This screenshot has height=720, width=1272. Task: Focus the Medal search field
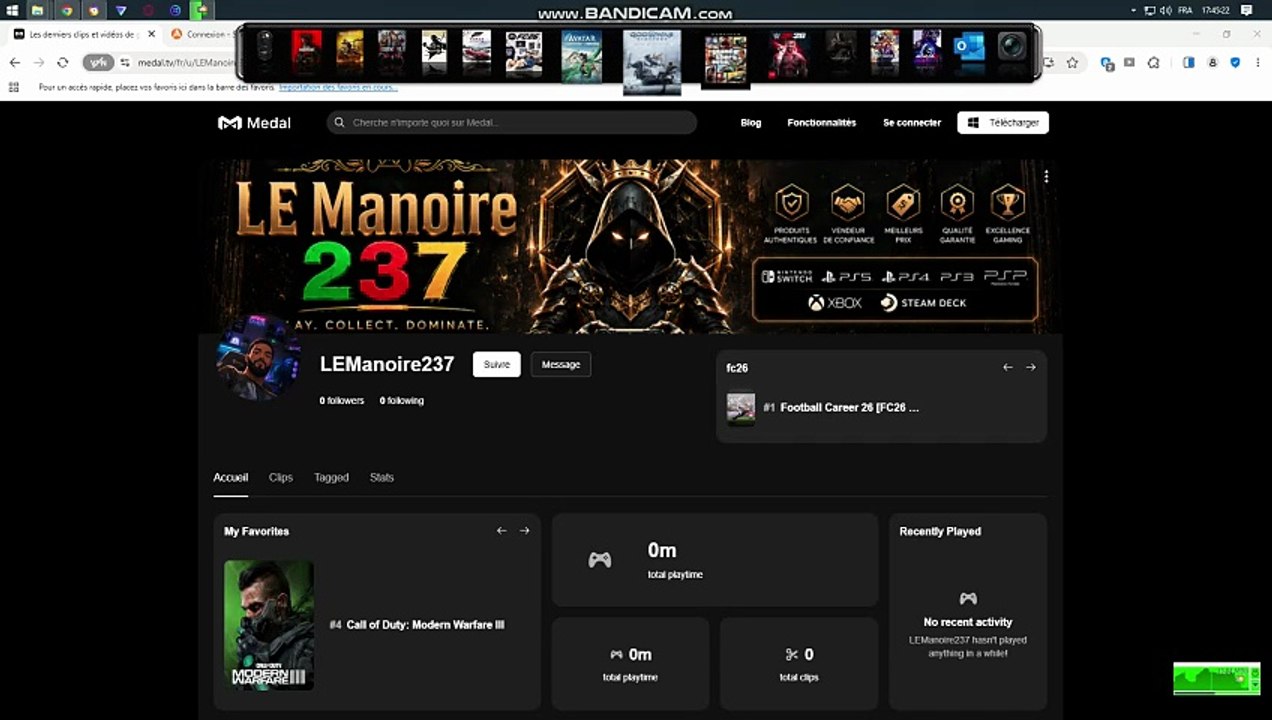coord(511,122)
